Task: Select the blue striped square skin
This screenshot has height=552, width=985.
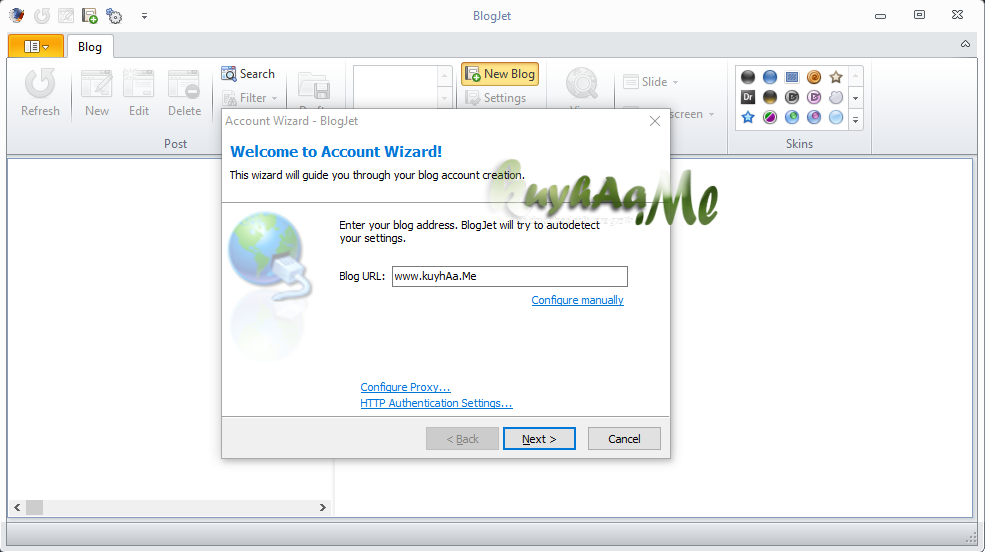Action: click(x=792, y=77)
